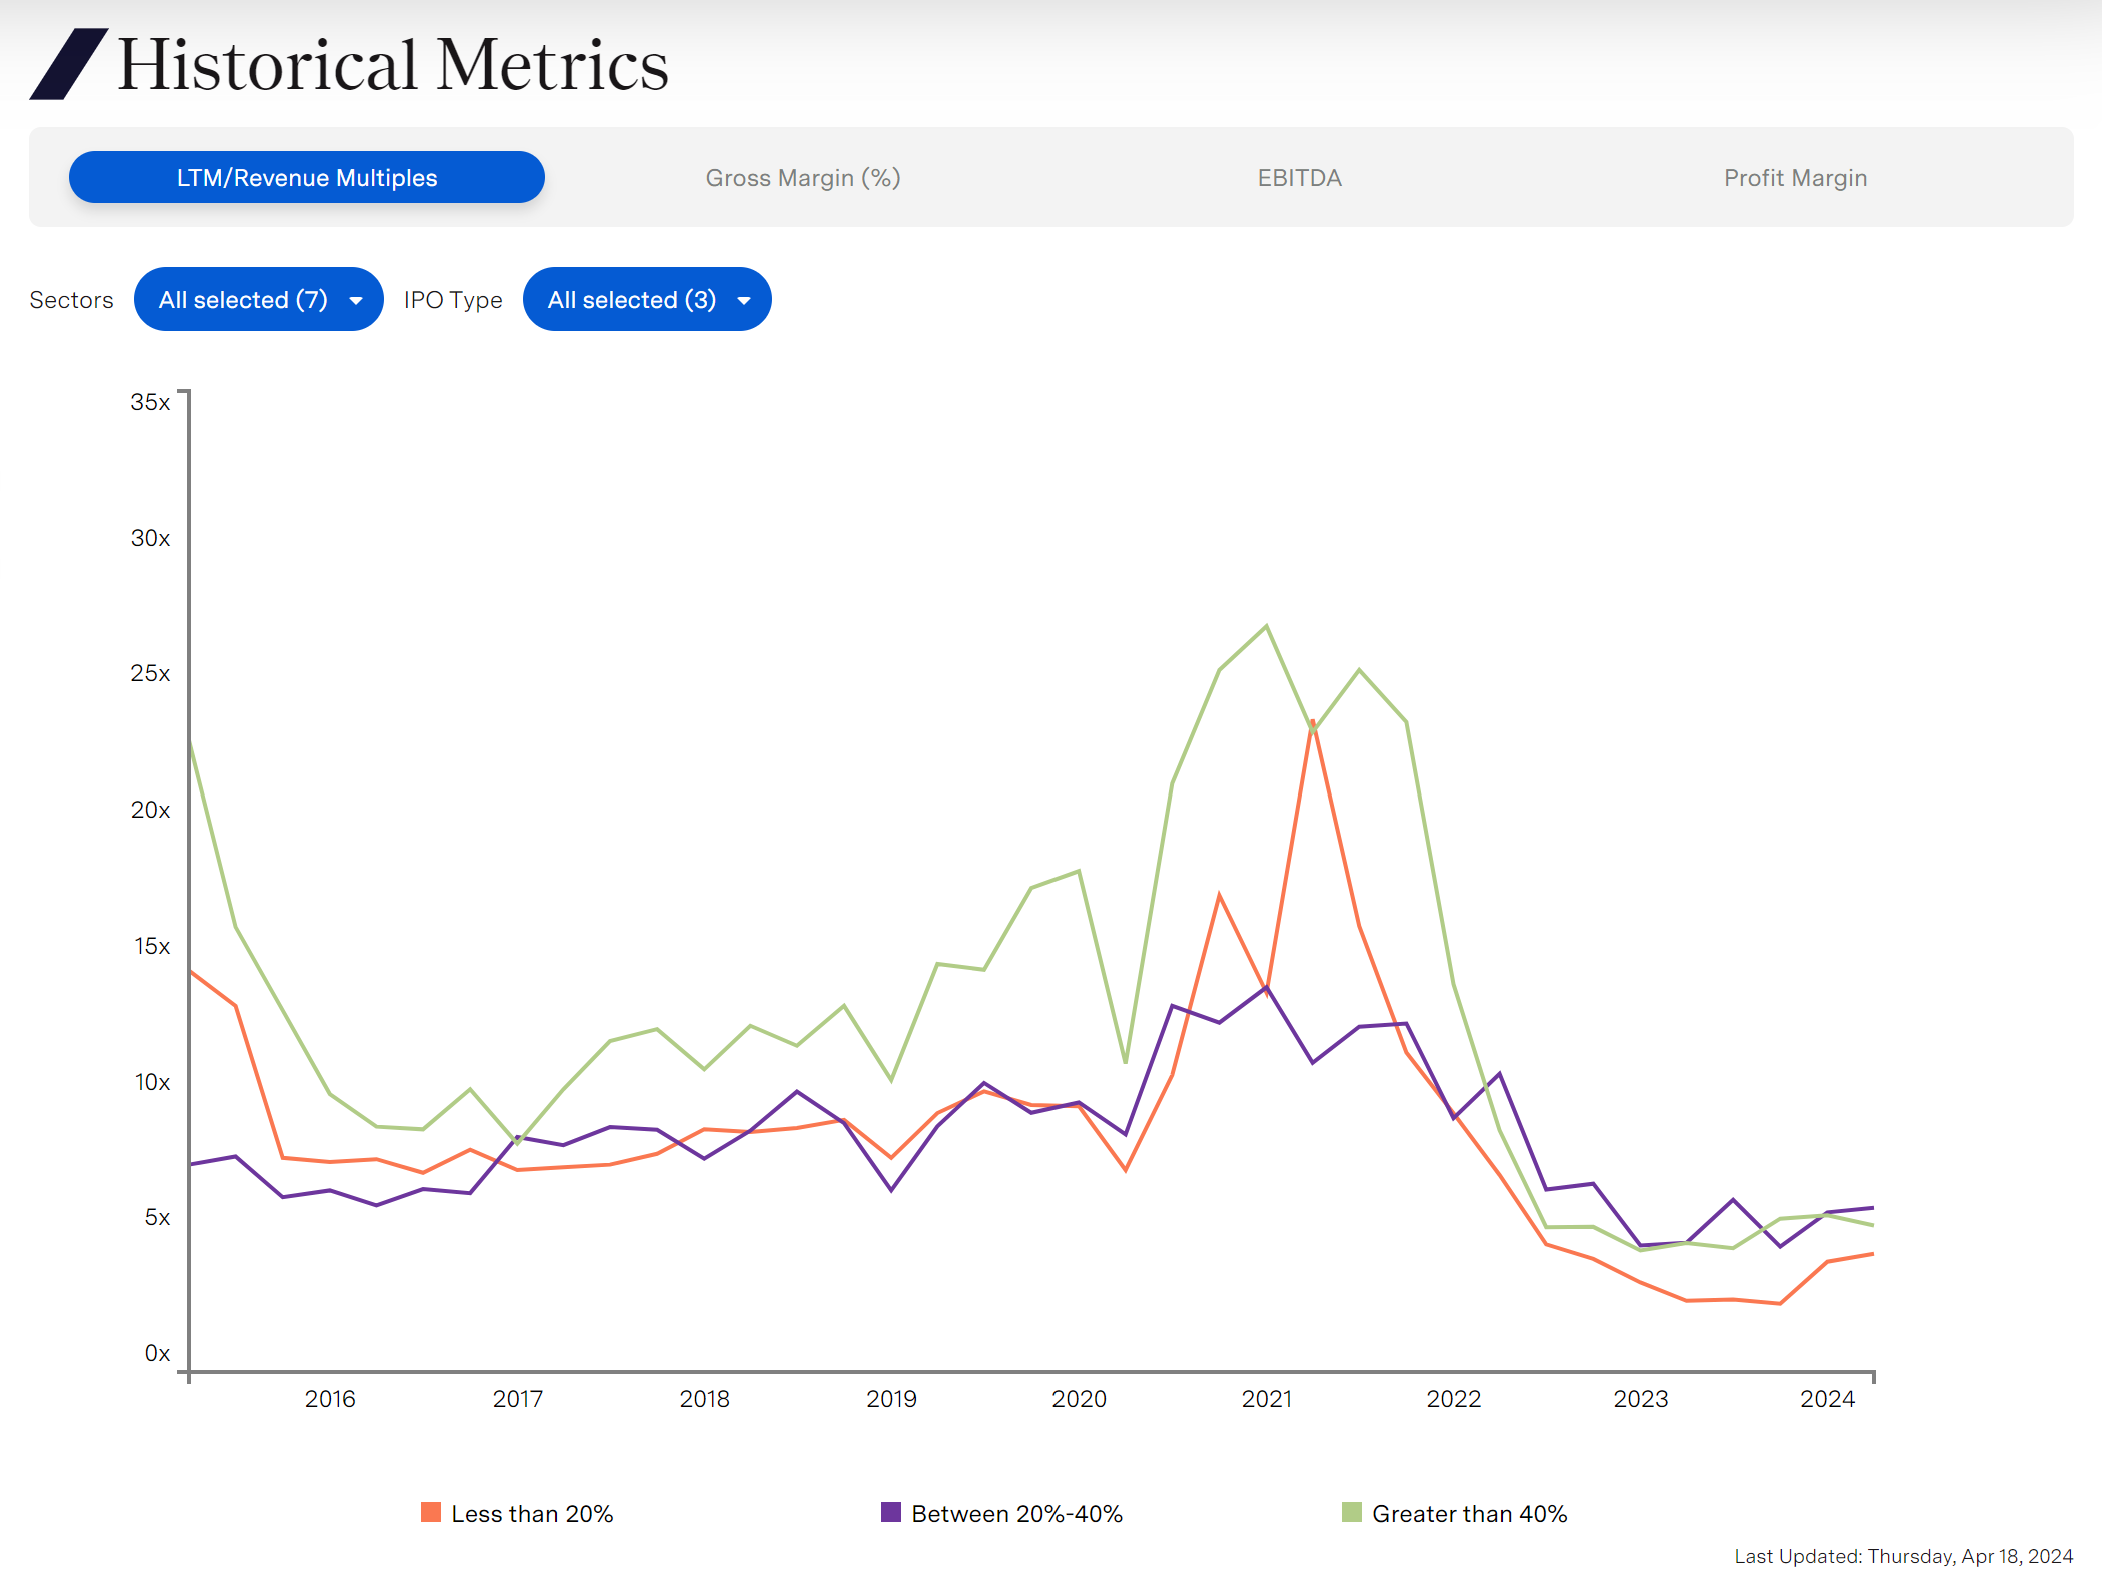Click the 'Between 20%-40%' legend label

click(x=1017, y=1514)
